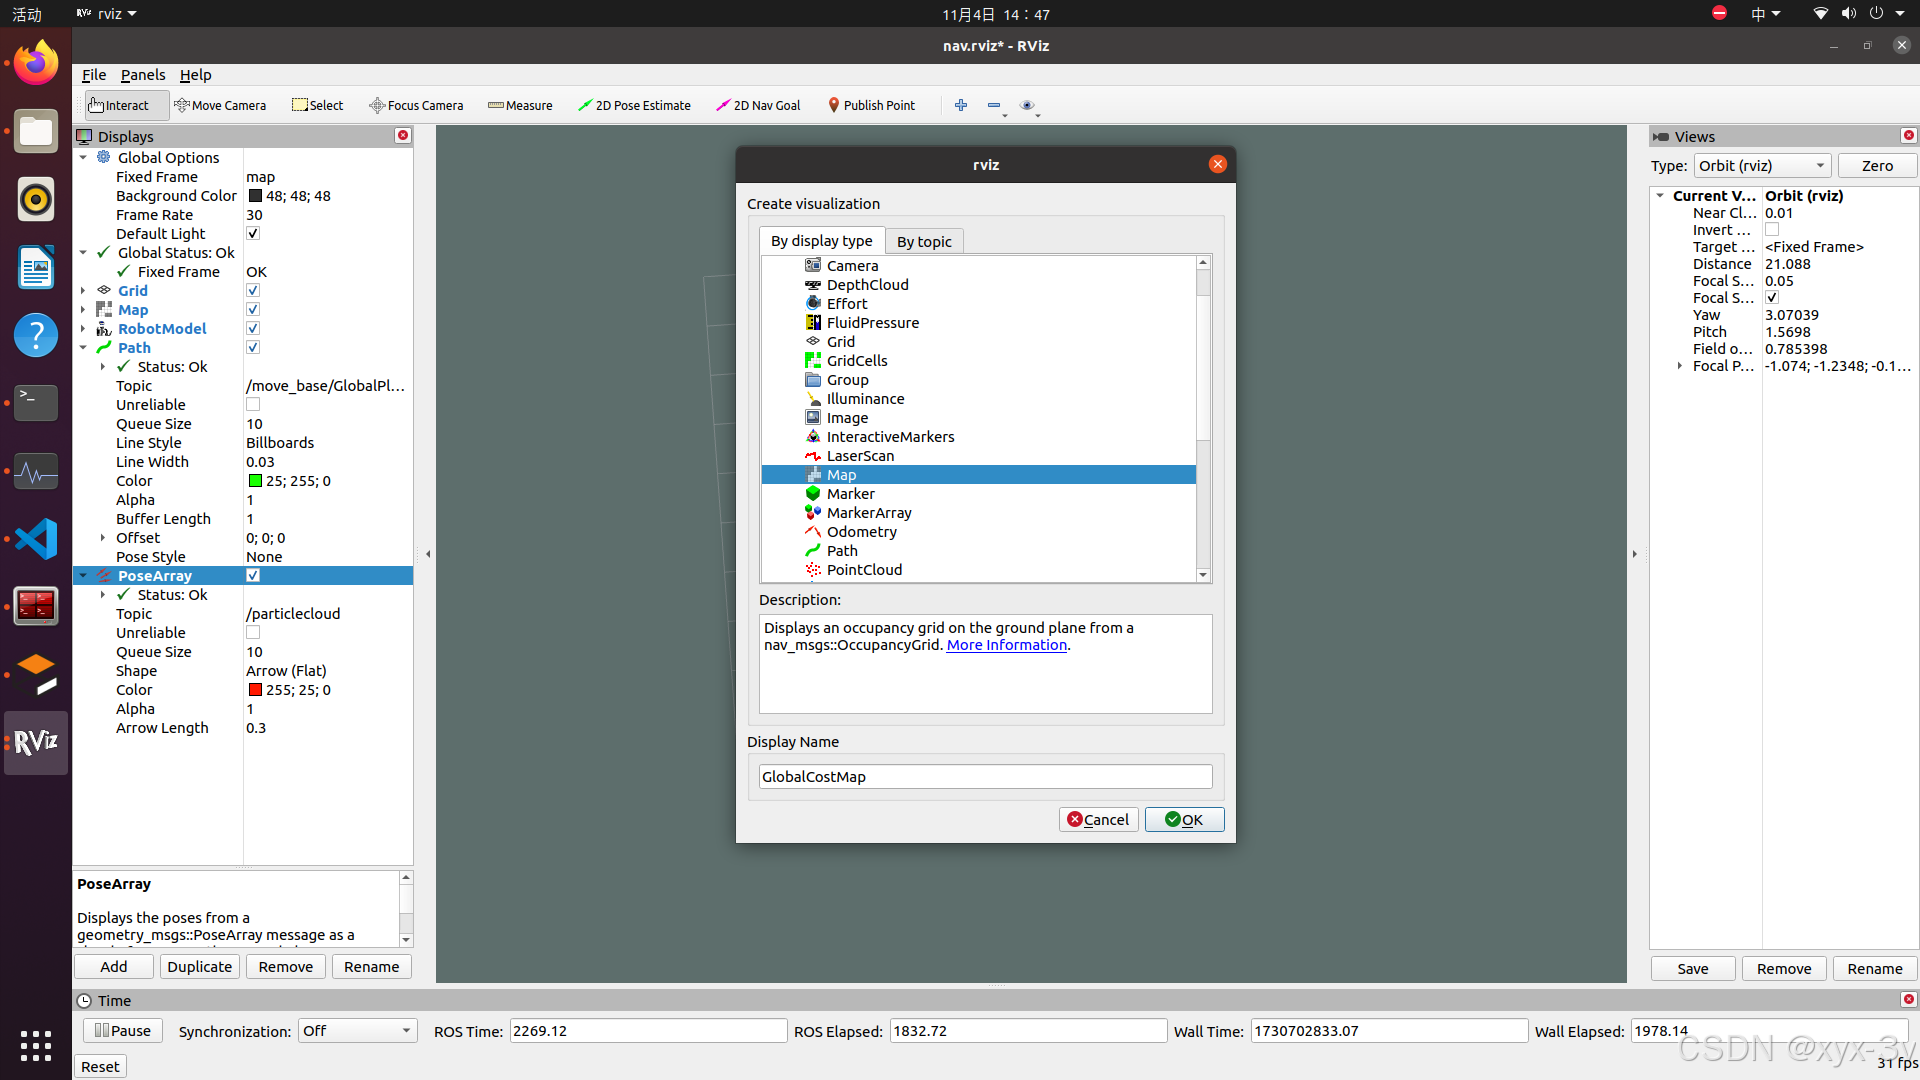The height and width of the screenshot is (1080, 1920).
Task: Click the blue plus toolbar icon
Action: point(961,105)
